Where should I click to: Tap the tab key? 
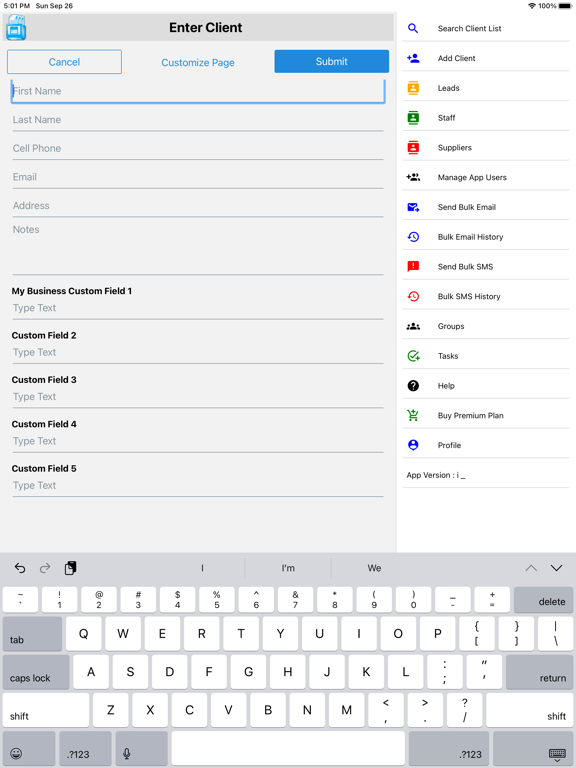pos(32,634)
